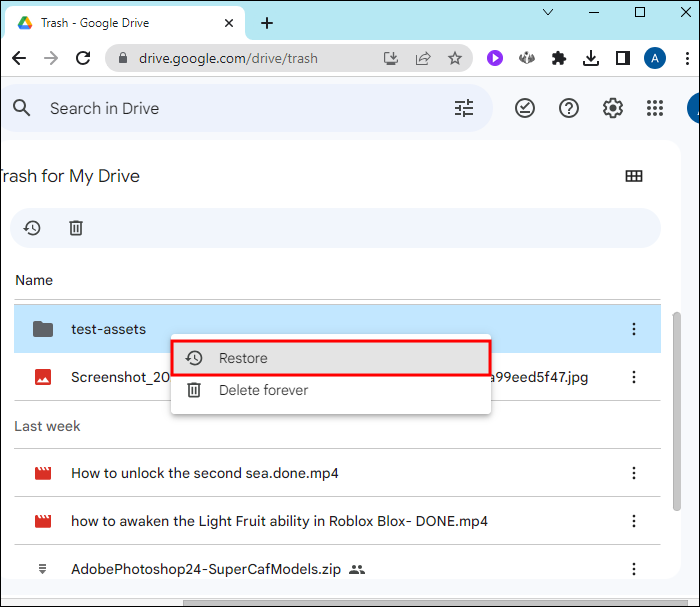Open the Drive help menu icon
This screenshot has height=607, width=700.
point(569,108)
